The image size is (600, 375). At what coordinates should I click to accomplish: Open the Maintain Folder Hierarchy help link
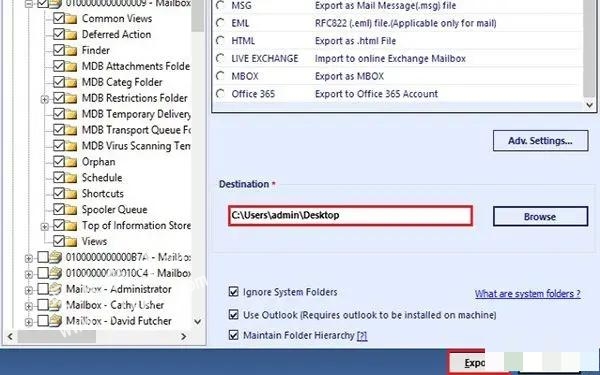(362, 336)
